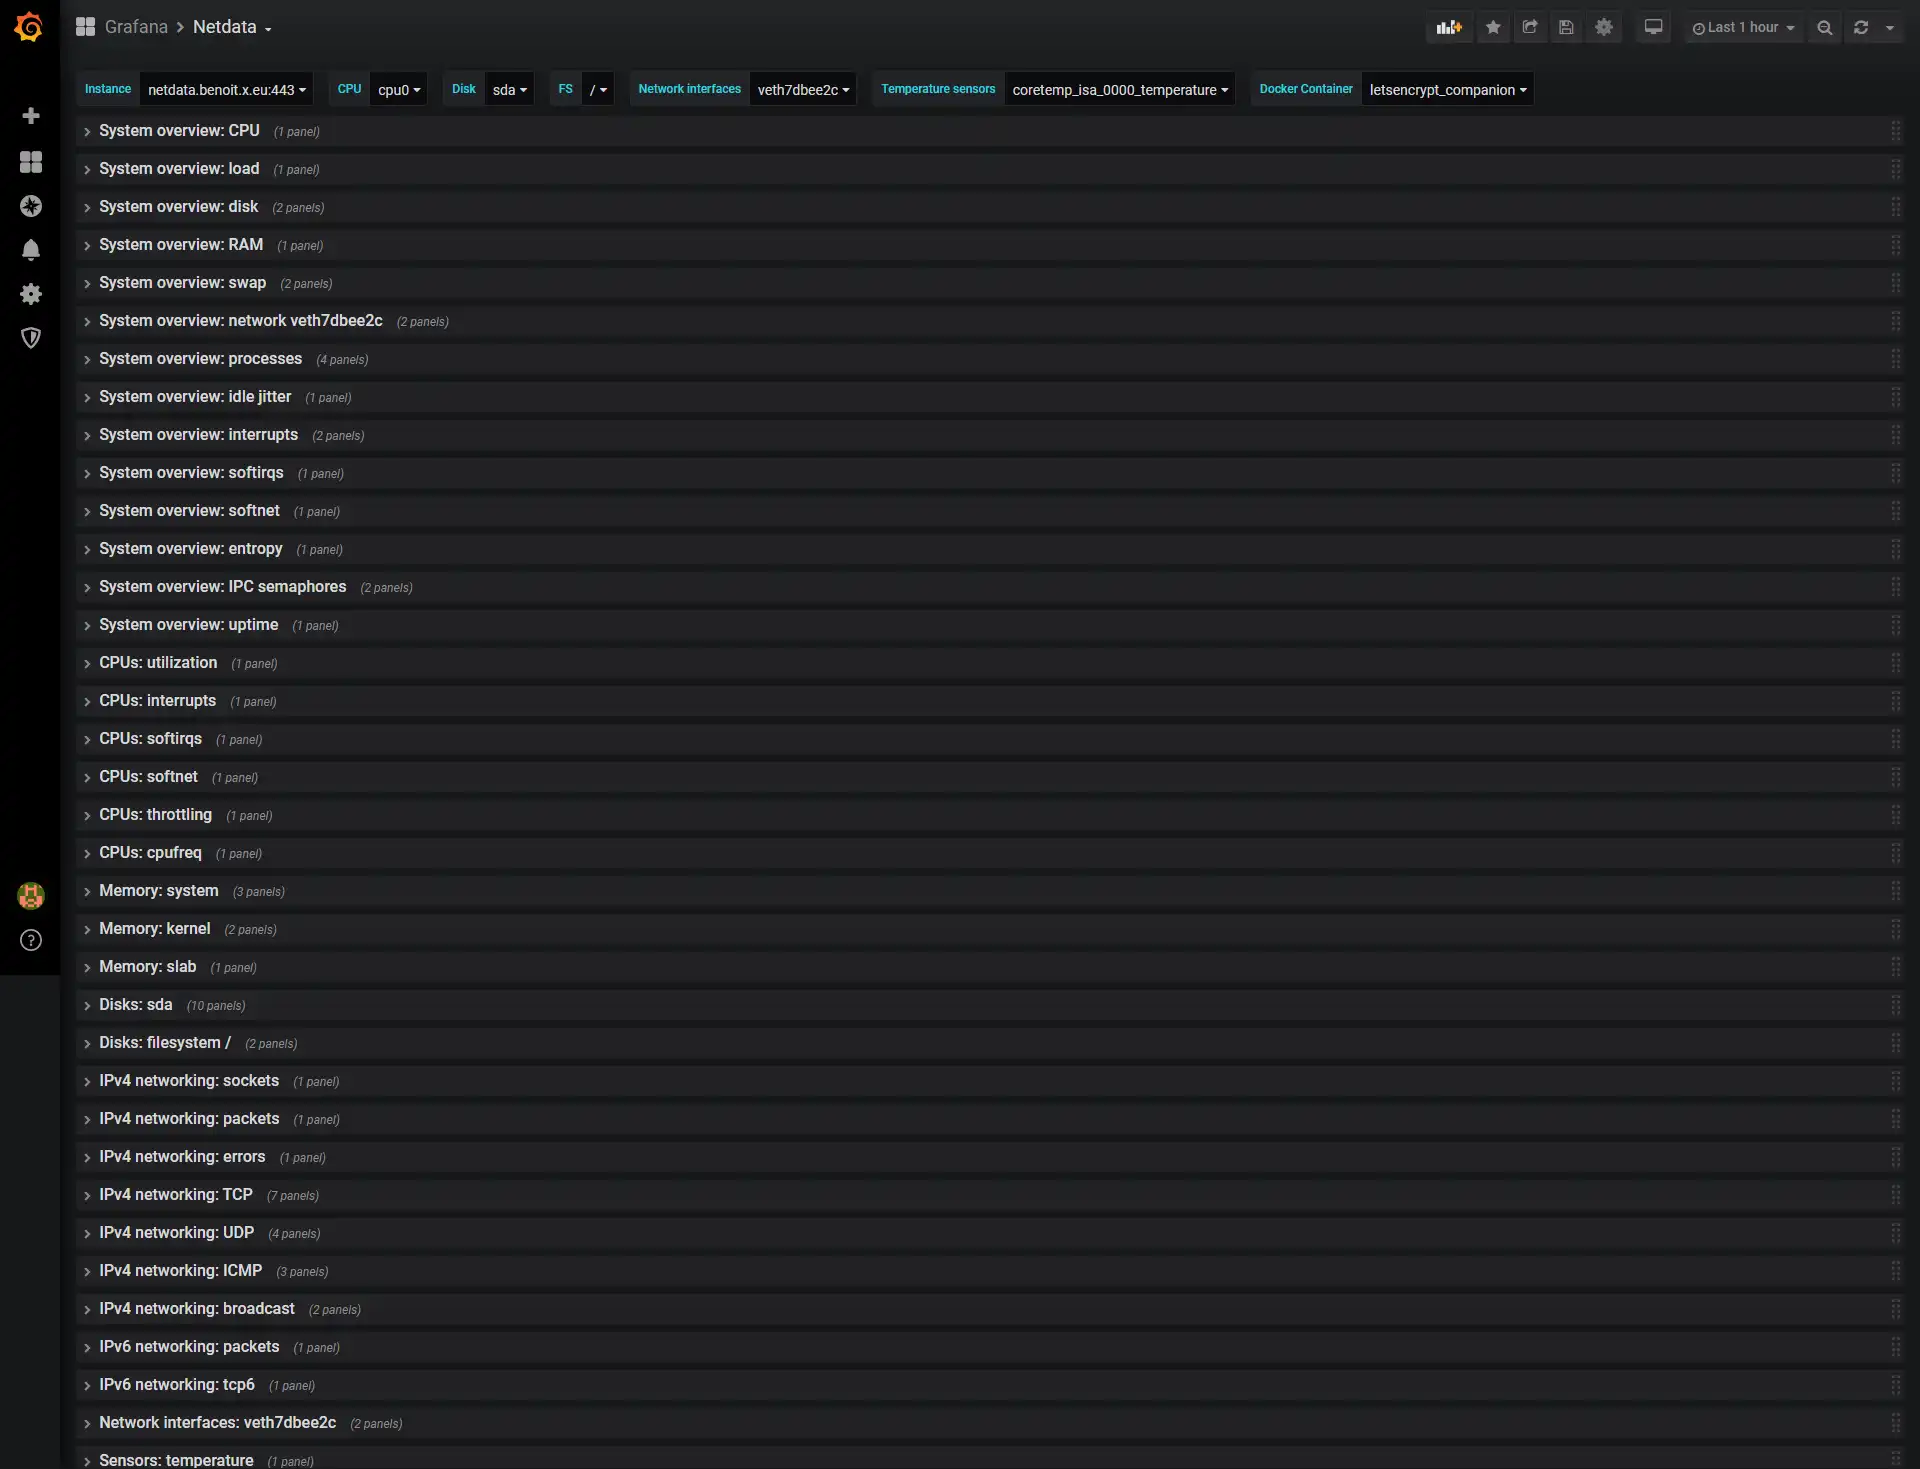This screenshot has height=1469, width=1920.
Task: Expand the System overview: CPU row
Action: click(x=179, y=130)
